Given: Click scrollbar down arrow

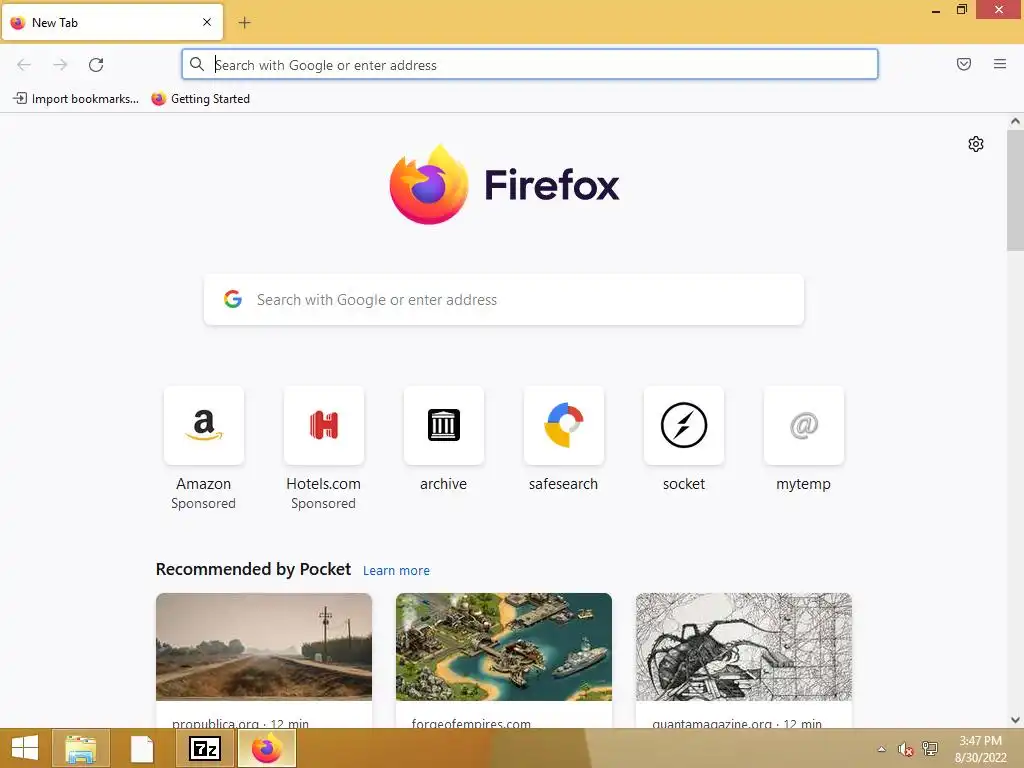Looking at the screenshot, I should coord(1015,720).
